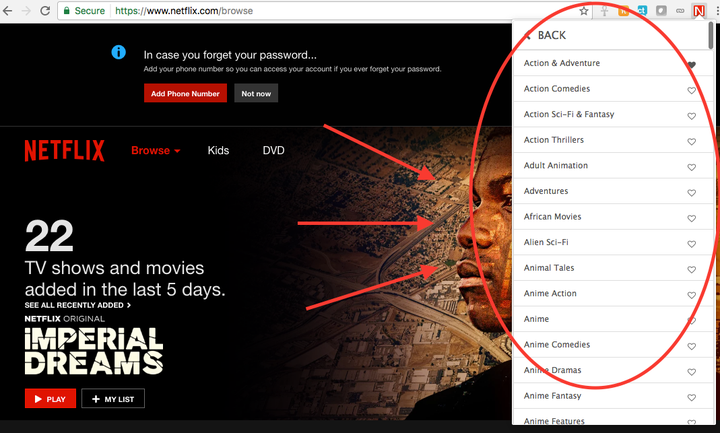Toggle the heart next to African Movies
The width and height of the screenshot is (720, 433).
(691, 218)
